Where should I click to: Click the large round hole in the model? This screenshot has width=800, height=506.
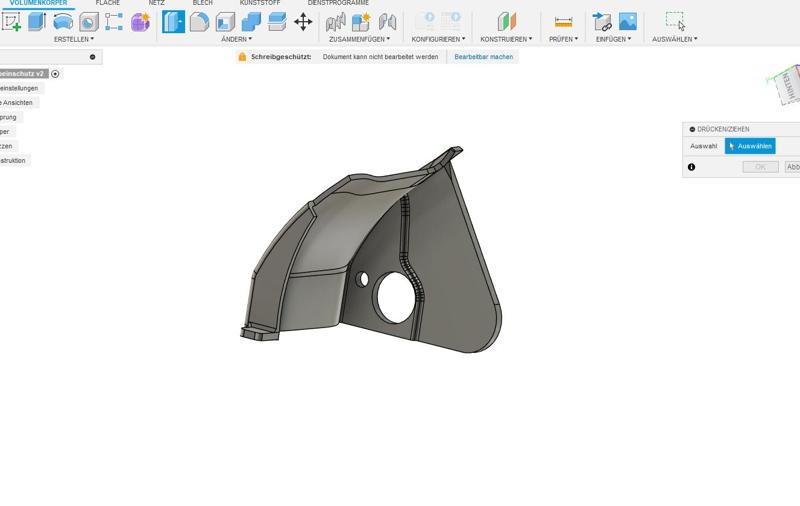[396, 297]
